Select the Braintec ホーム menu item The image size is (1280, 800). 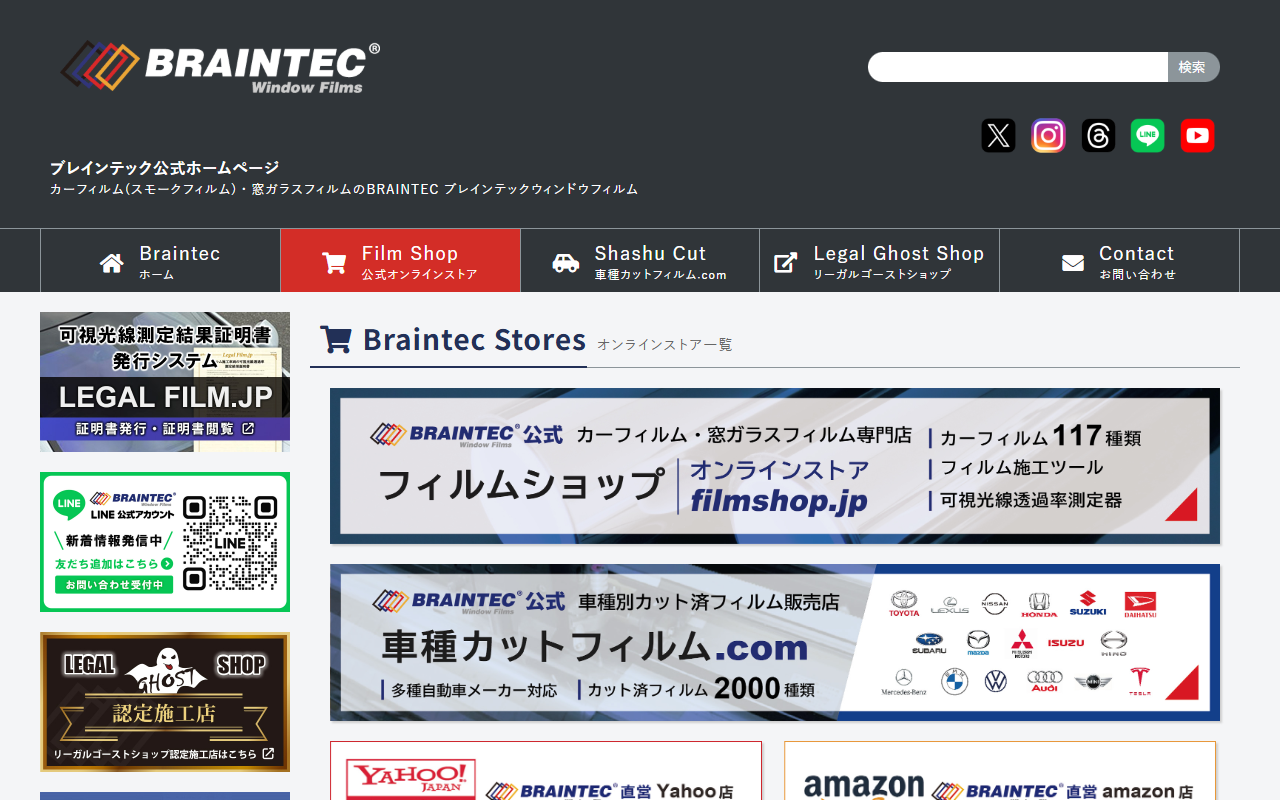[x=160, y=260]
